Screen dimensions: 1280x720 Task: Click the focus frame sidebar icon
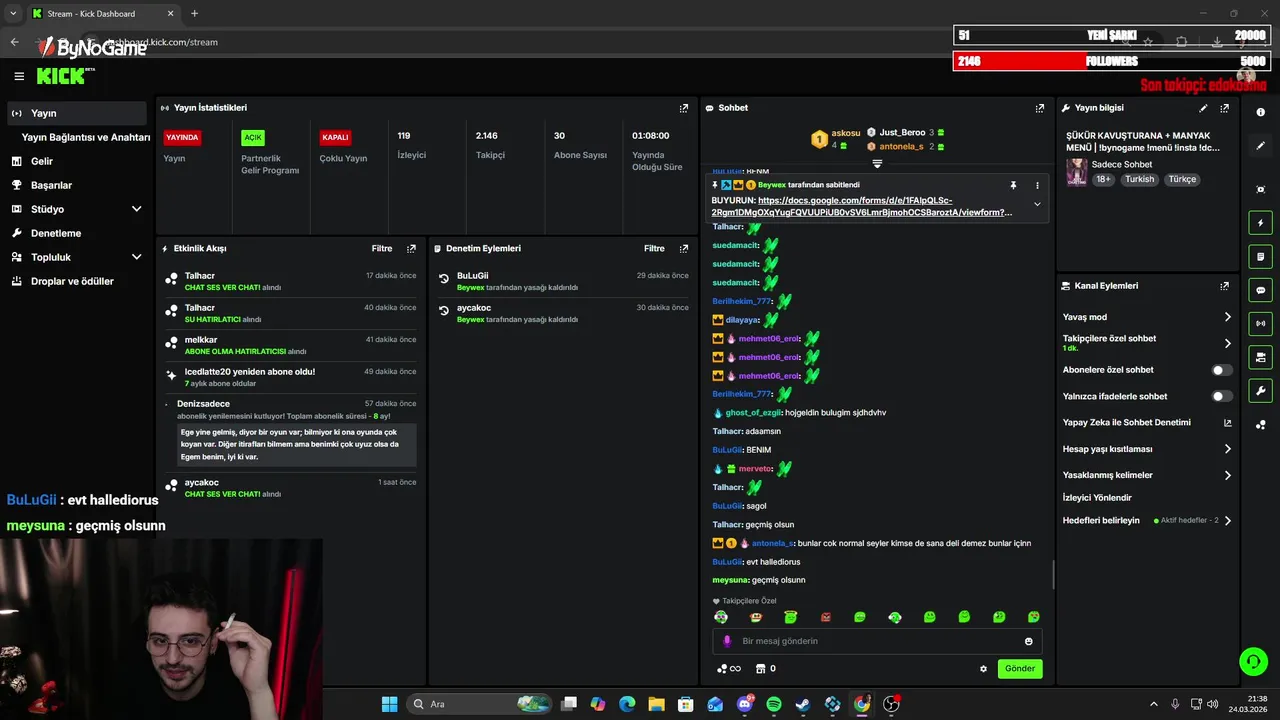[1261, 189]
